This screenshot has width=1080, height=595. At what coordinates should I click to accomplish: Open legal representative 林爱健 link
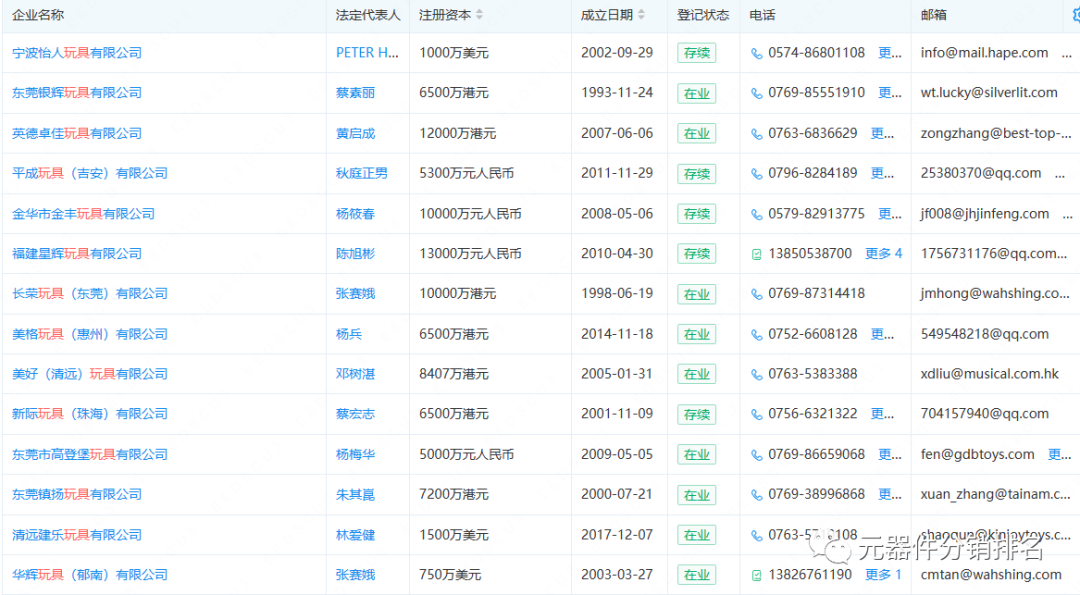[x=355, y=536]
